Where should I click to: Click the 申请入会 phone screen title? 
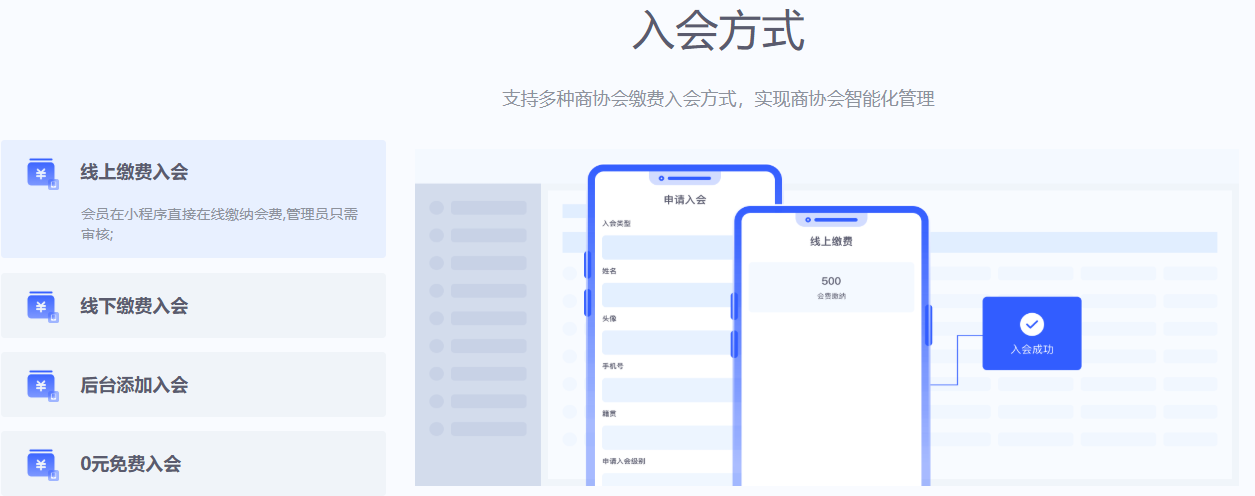(684, 199)
